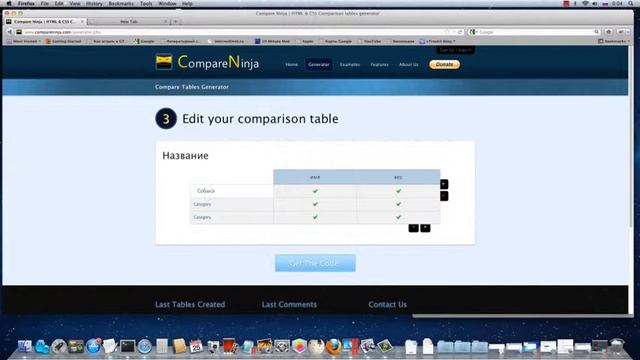Image resolution: width=640 pixels, height=360 pixels.
Task: Open the Tools menu
Action: pos(146,3)
